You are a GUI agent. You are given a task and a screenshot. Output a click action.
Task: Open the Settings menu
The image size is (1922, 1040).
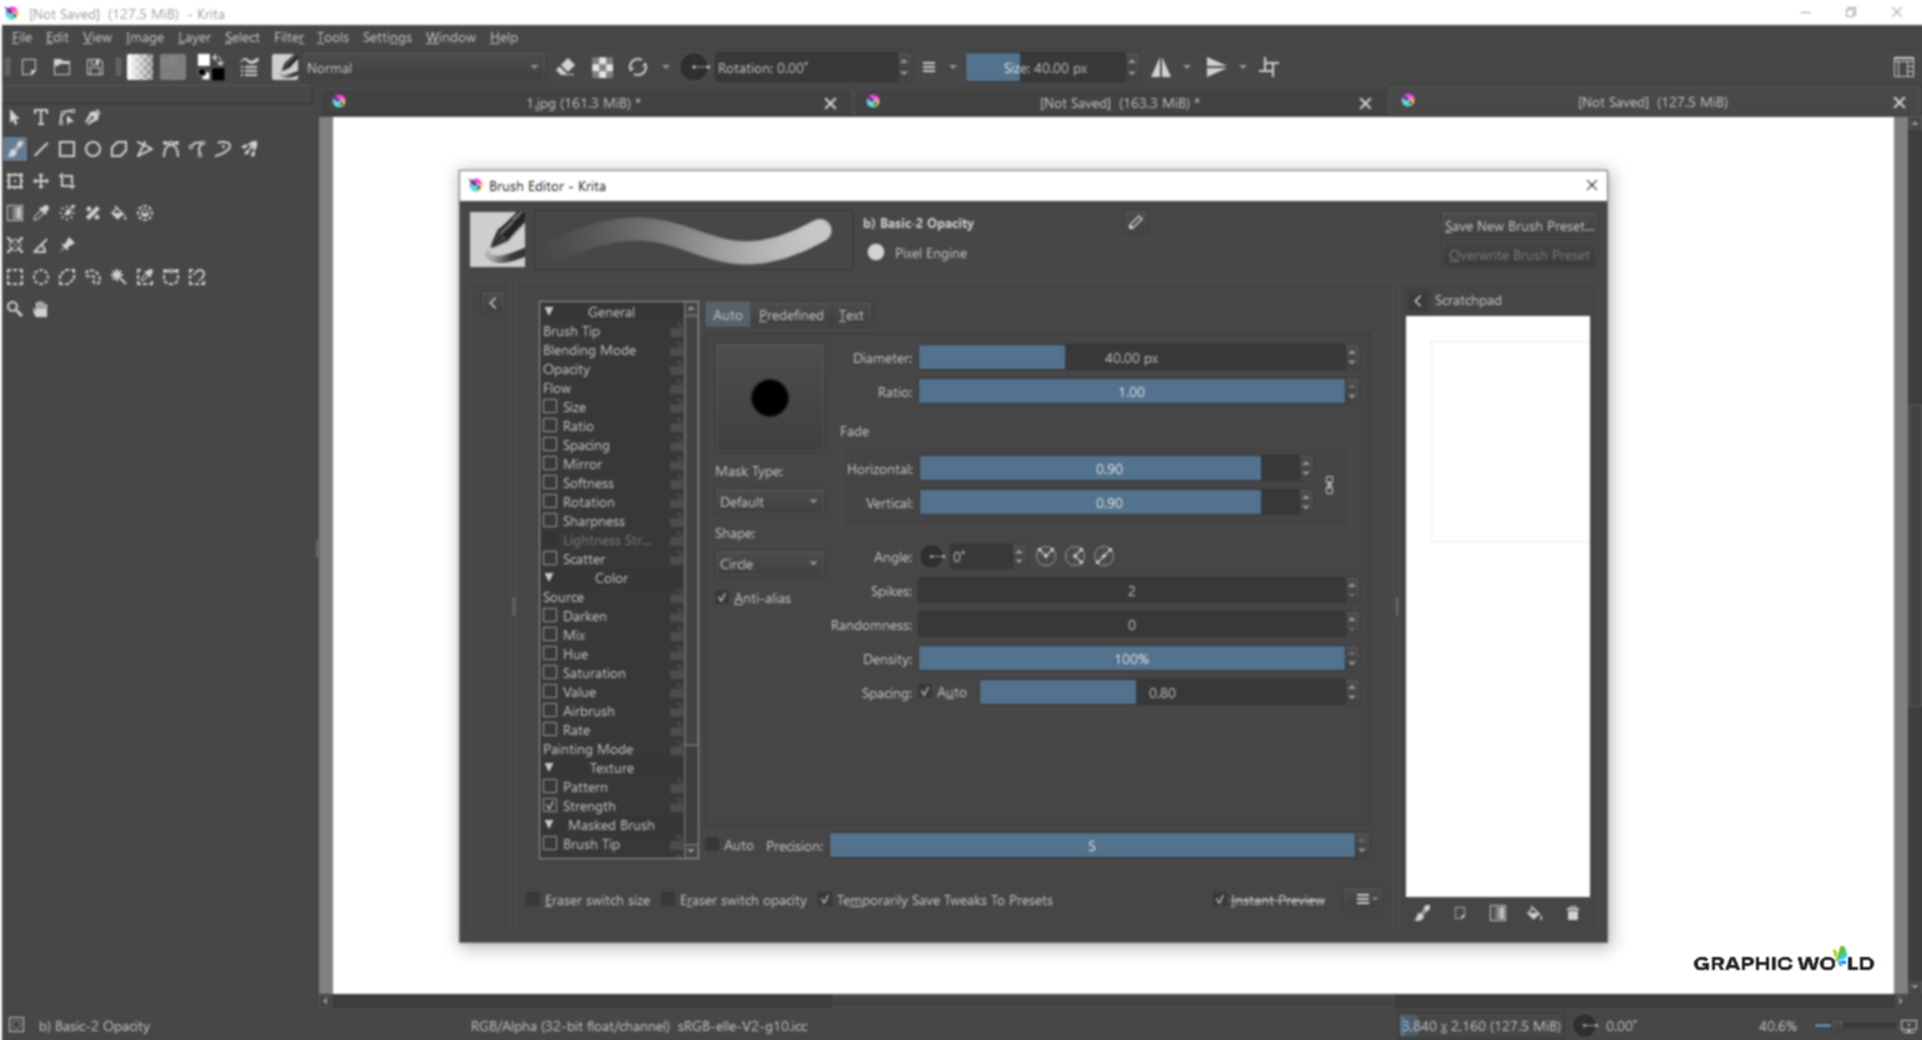(x=387, y=38)
